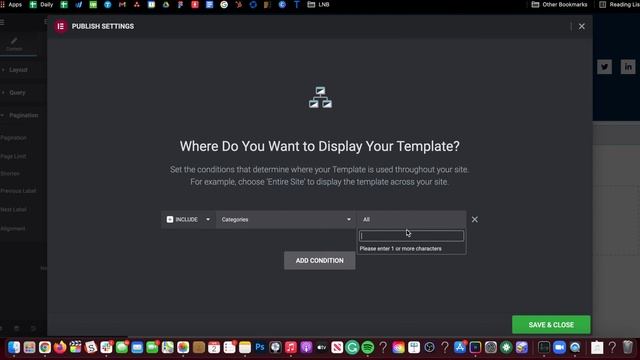The width and height of the screenshot is (640, 360).
Task: Open Photoshop from the dock
Action: tap(260, 347)
